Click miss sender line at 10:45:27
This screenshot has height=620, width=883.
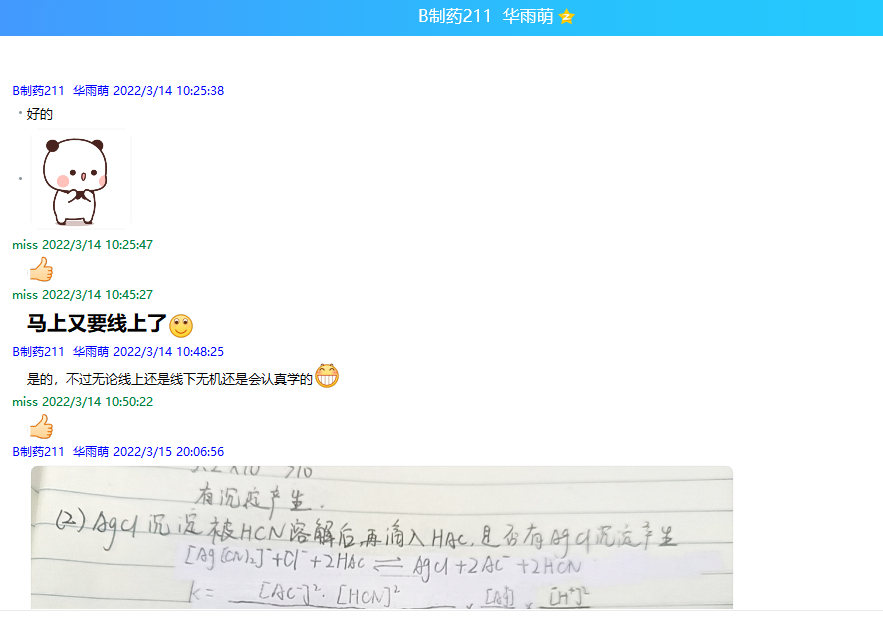coord(82,295)
